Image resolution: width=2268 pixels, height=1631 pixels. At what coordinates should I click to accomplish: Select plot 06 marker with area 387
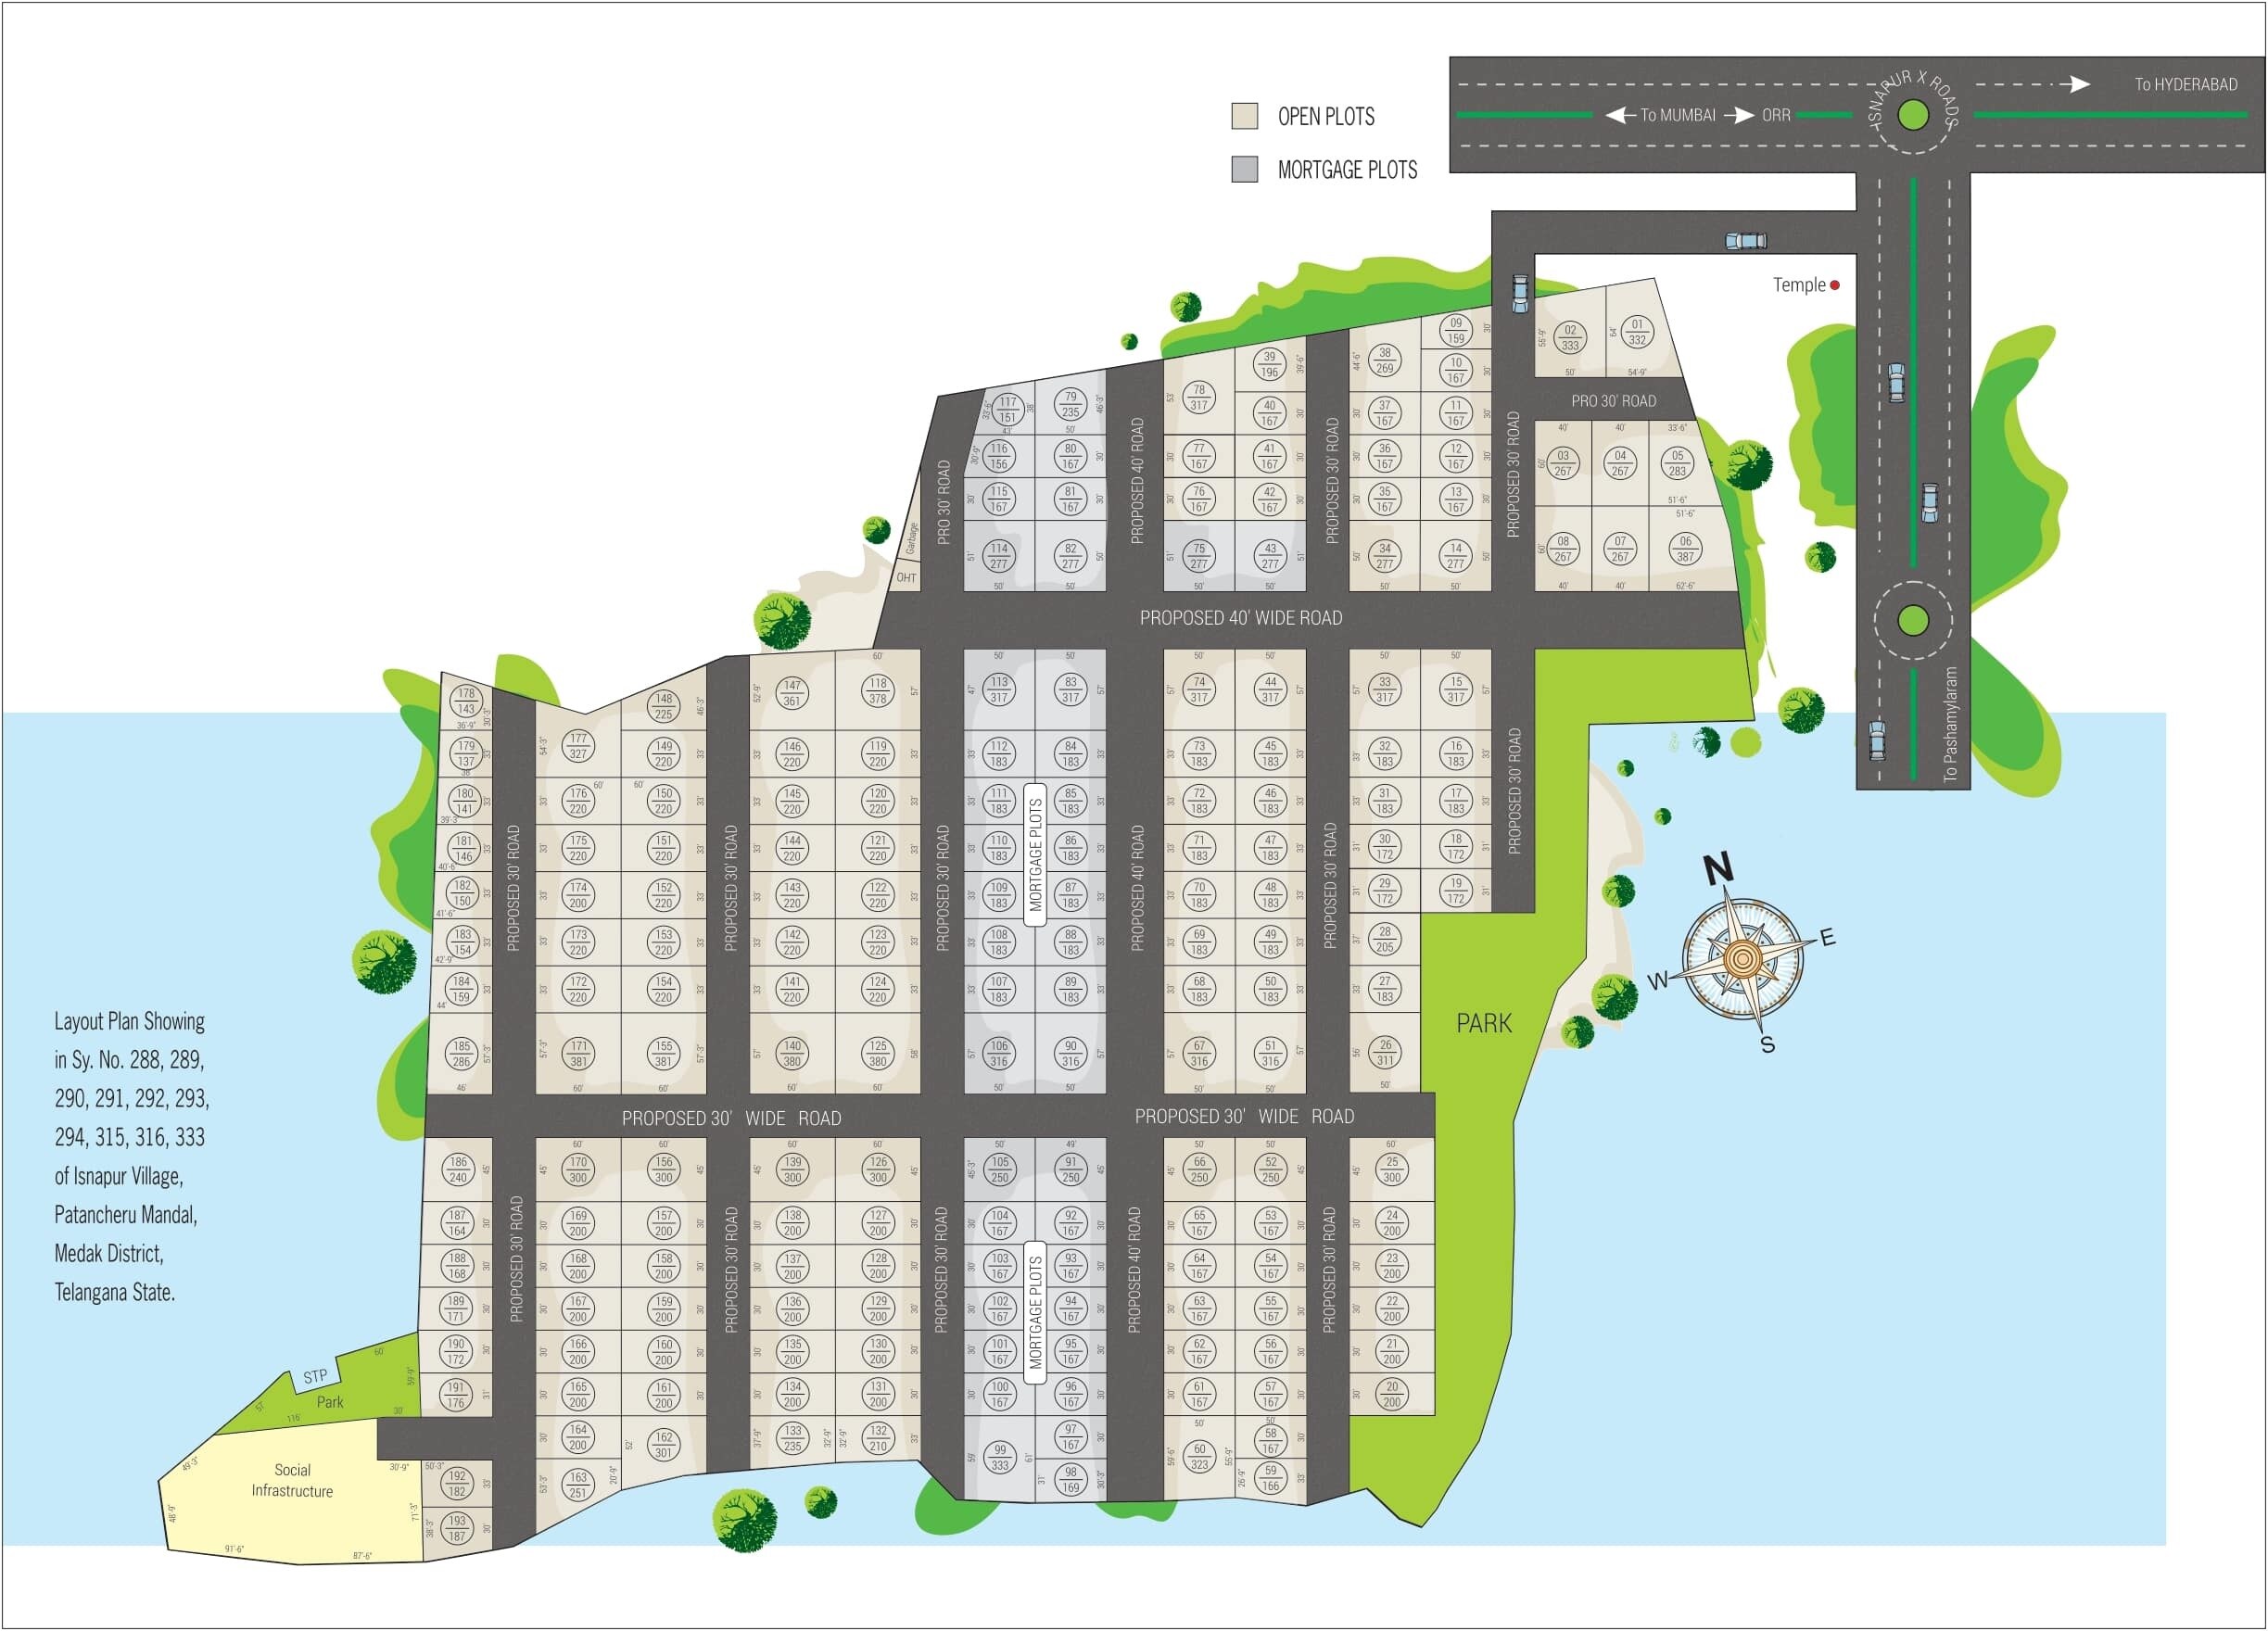pyautogui.click(x=1686, y=549)
